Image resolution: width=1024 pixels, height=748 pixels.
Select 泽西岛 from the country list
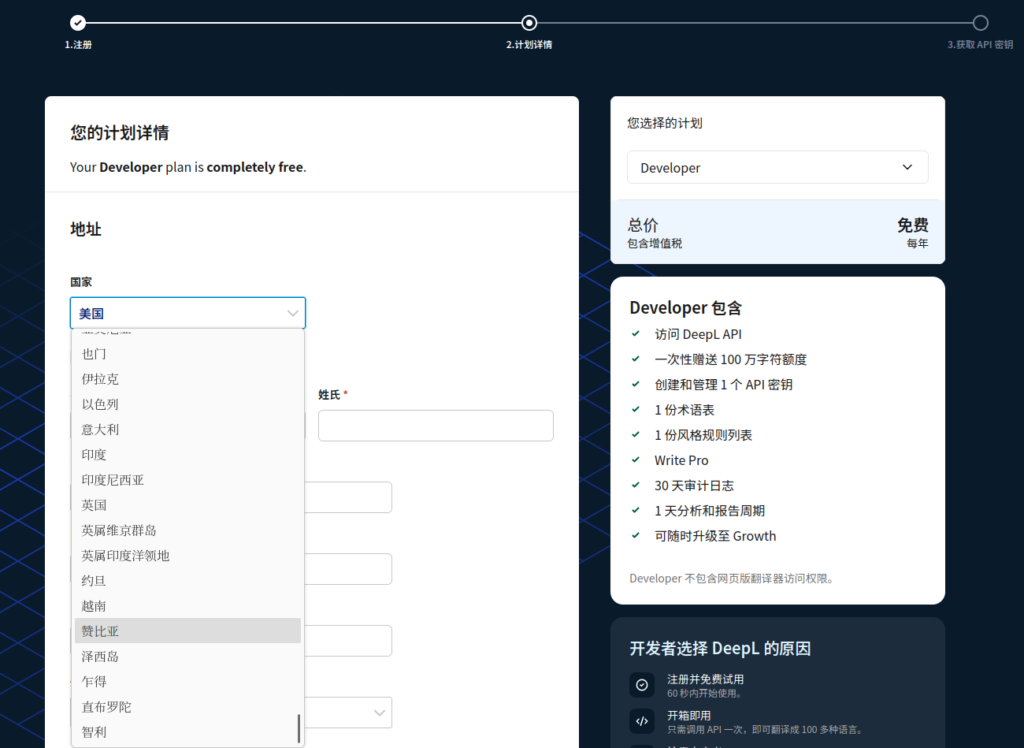point(187,656)
